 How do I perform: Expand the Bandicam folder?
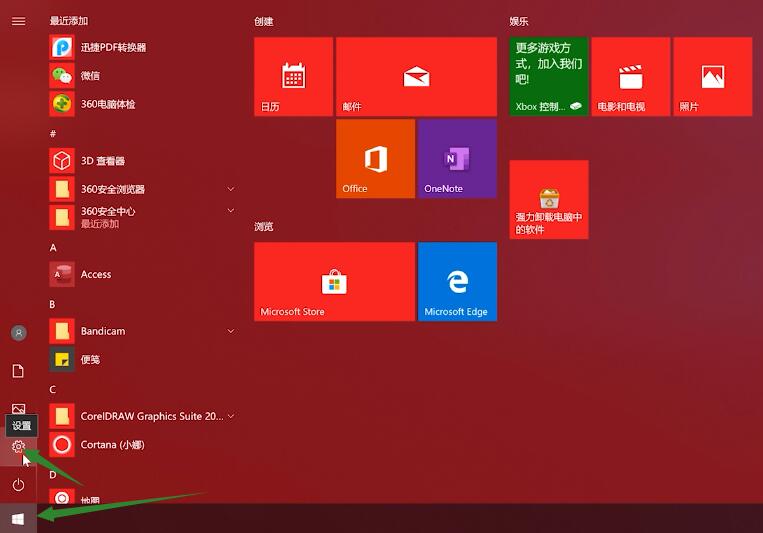click(231, 331)
